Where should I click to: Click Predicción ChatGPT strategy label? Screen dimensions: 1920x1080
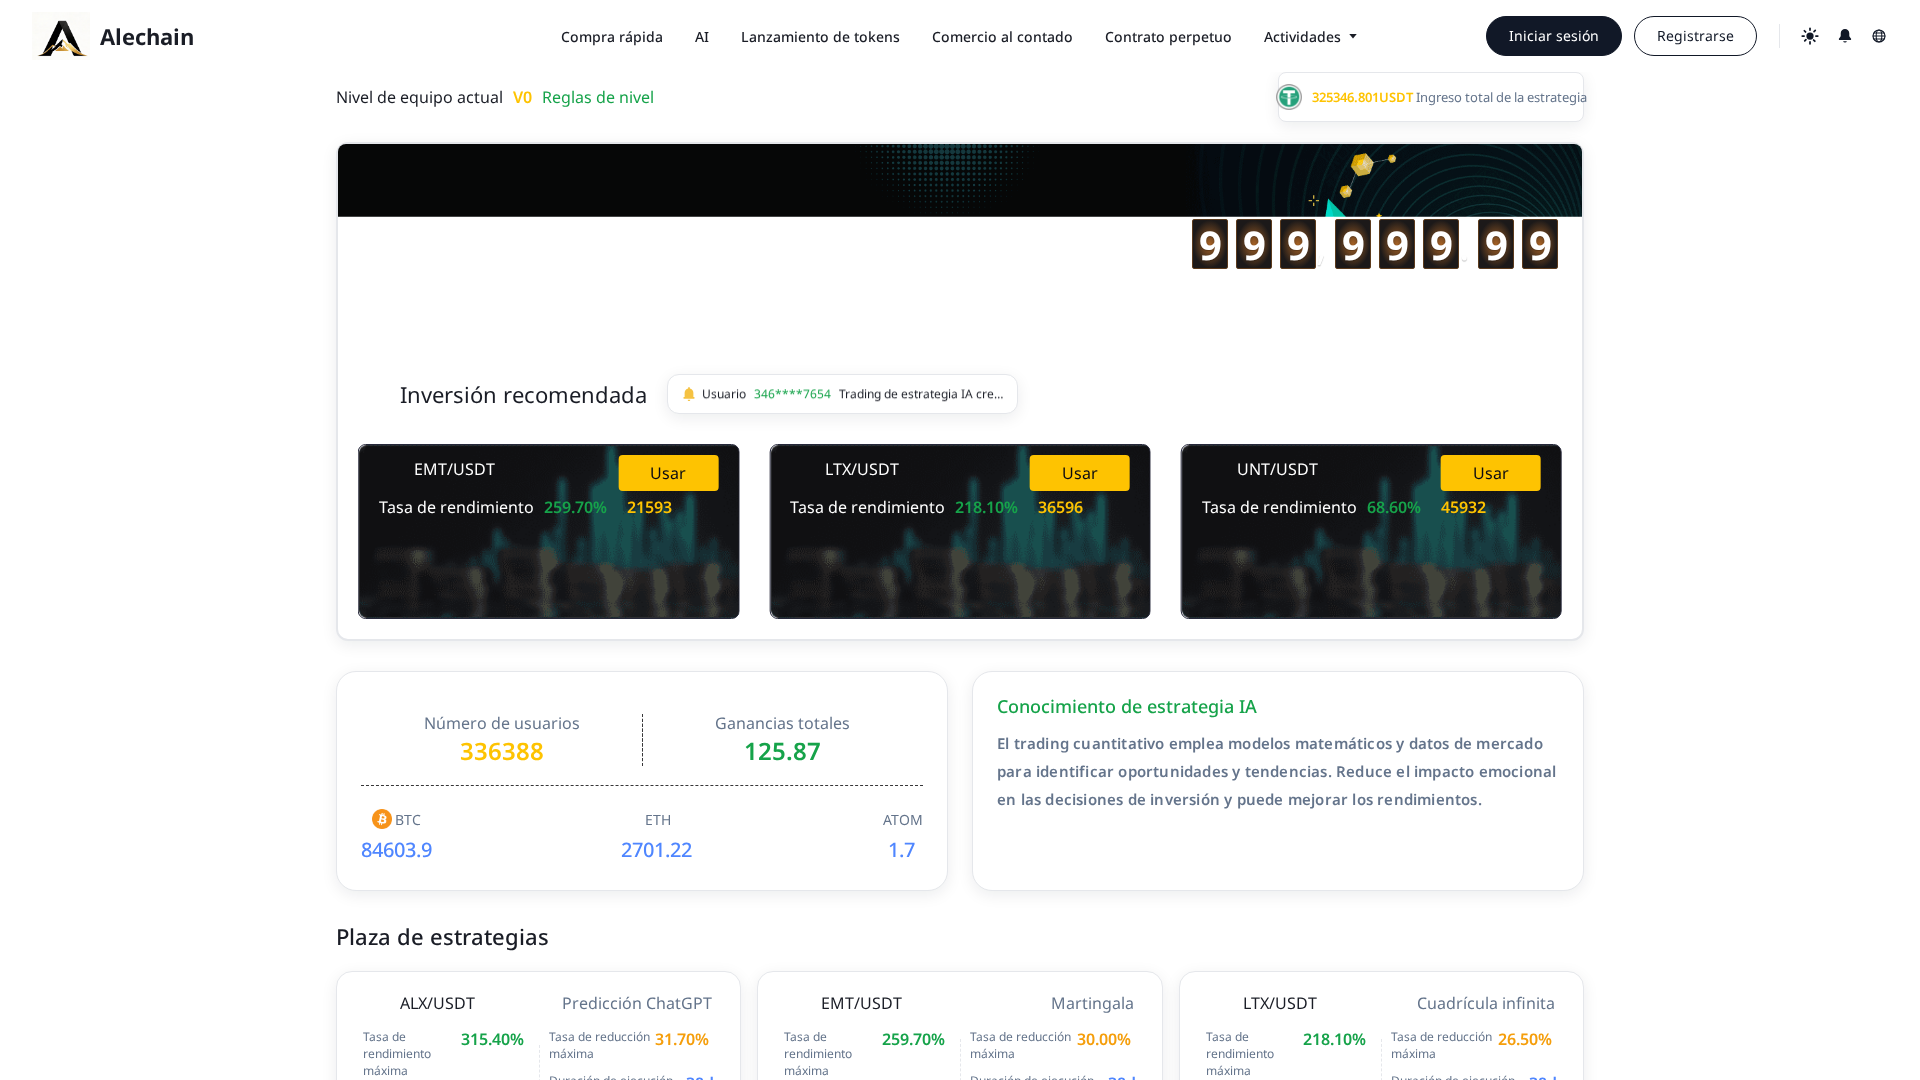637,1003
